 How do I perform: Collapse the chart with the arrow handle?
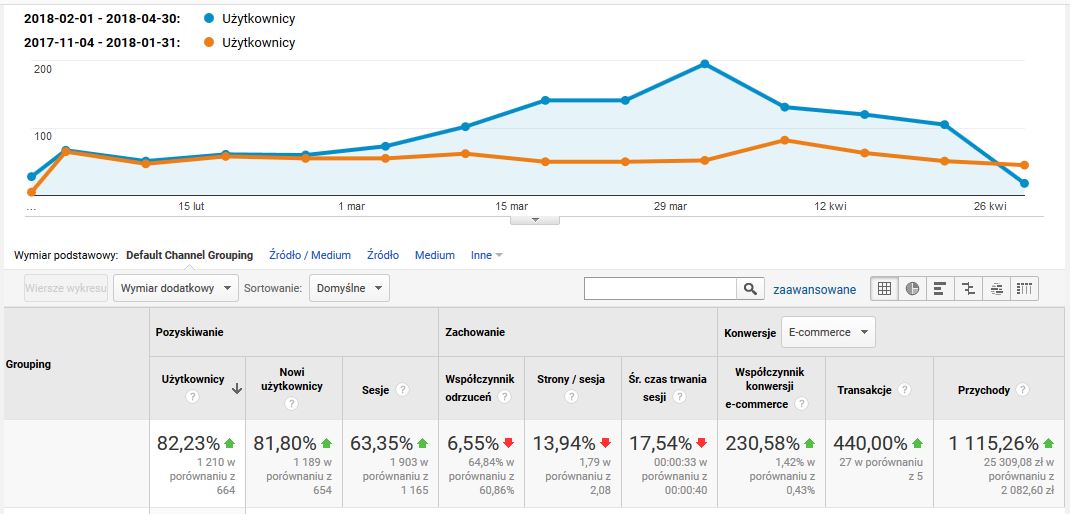tap(535, 220)
